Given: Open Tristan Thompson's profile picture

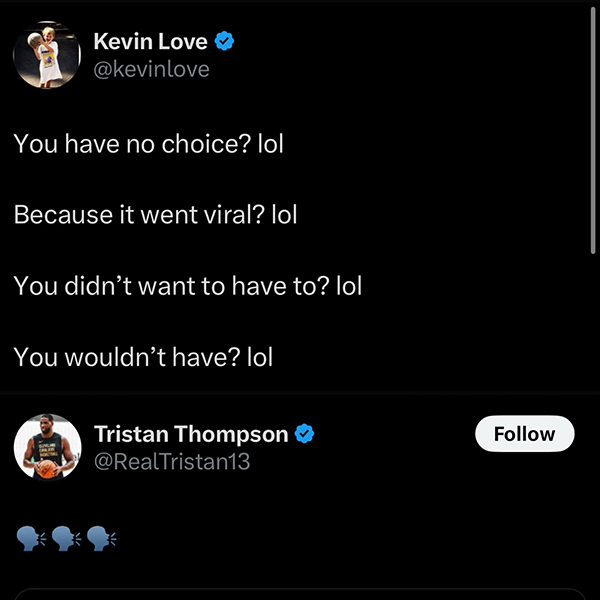Looking at the screenshot, I should pos(46,447).
